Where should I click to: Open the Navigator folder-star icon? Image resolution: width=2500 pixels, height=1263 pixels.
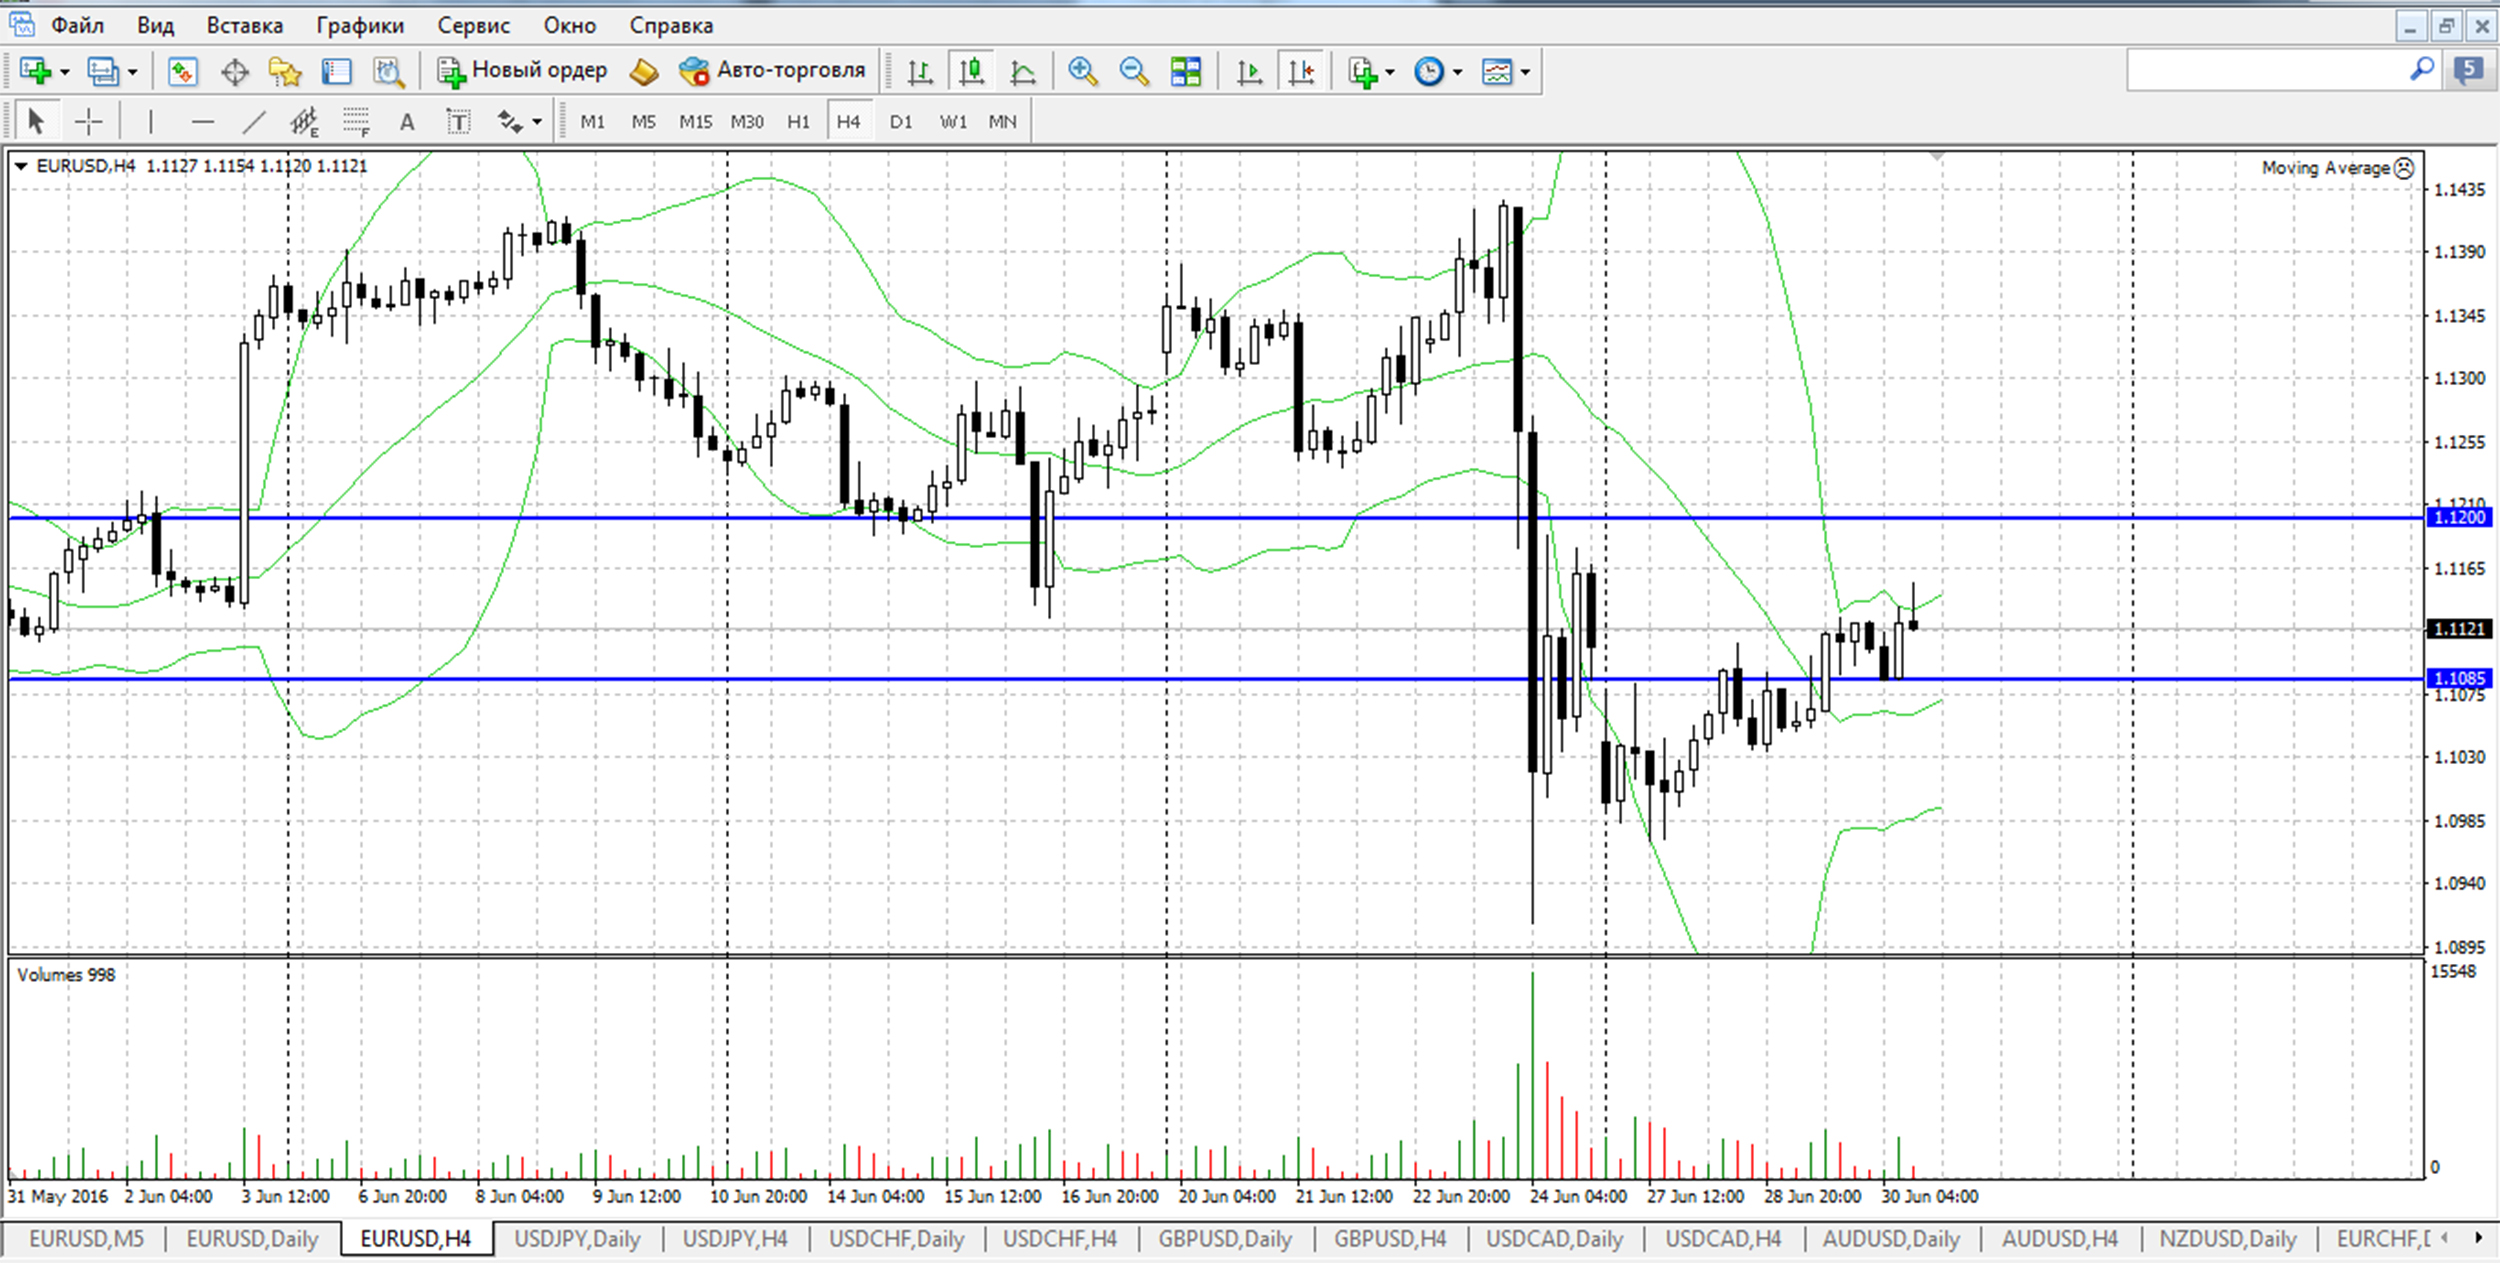[x=285, y=72]
